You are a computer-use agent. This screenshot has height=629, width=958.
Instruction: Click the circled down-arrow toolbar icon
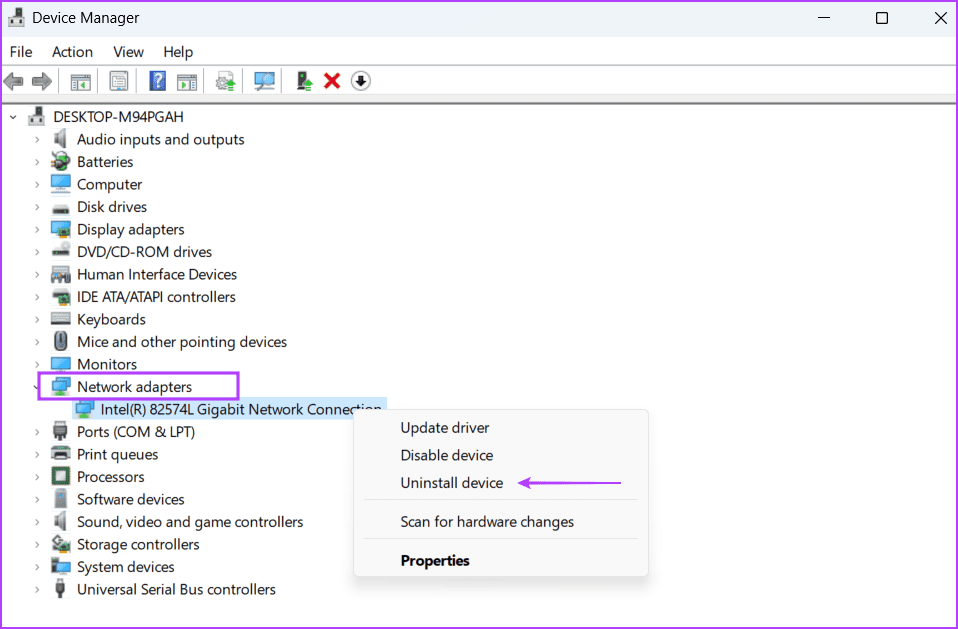pos(360,81)
